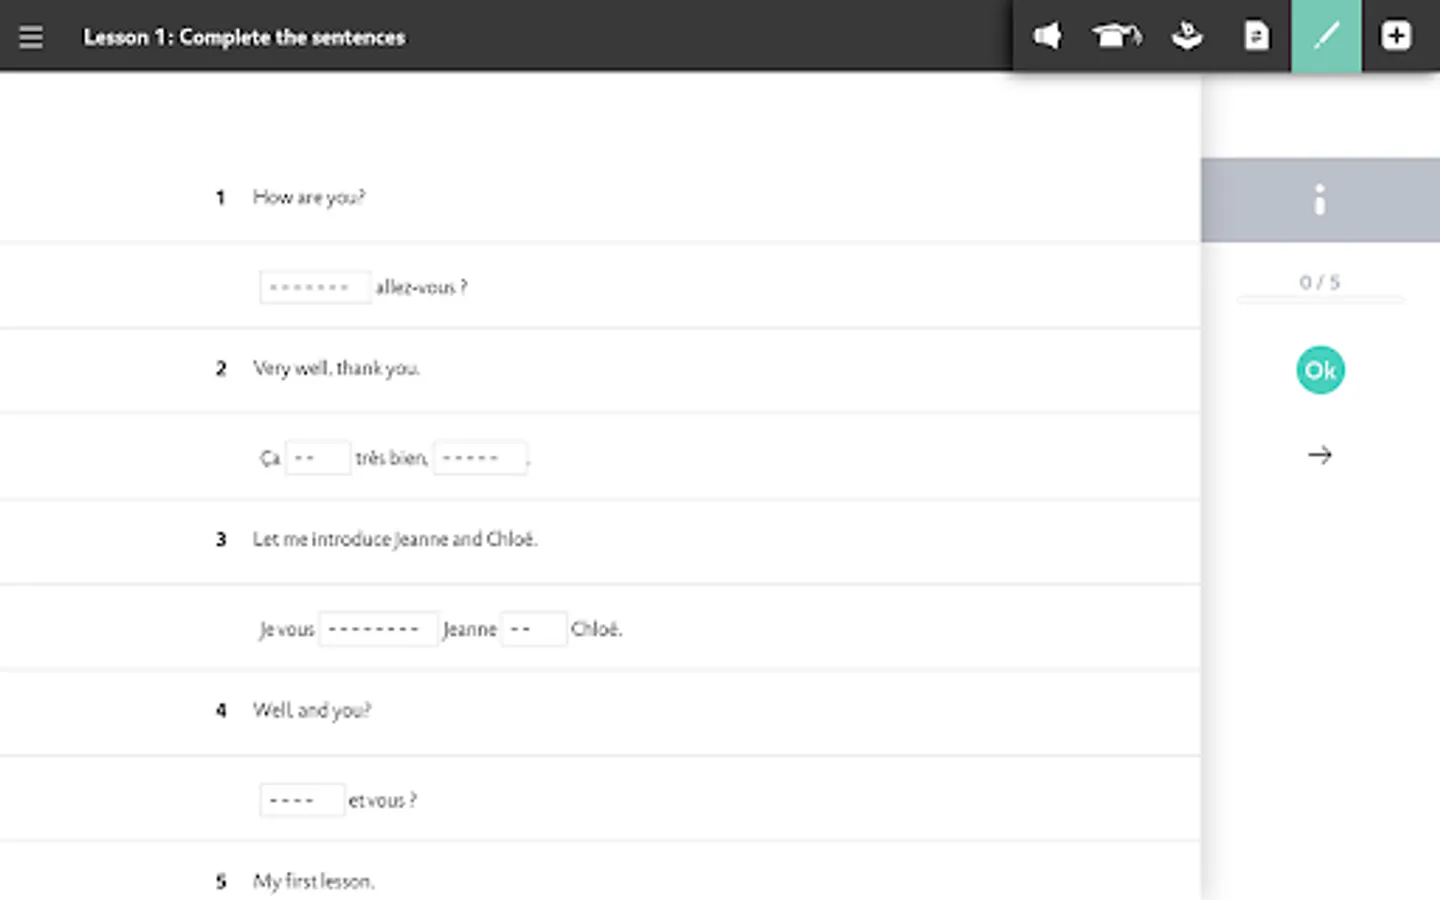Click the blank after "Ça"
The image size is (1440, 900).
[317, 458]
